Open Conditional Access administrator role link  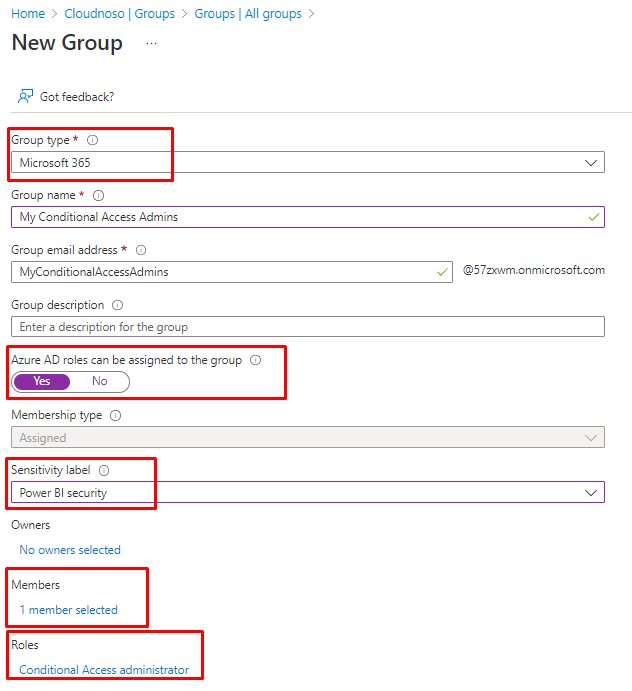[x=104, y=670]
